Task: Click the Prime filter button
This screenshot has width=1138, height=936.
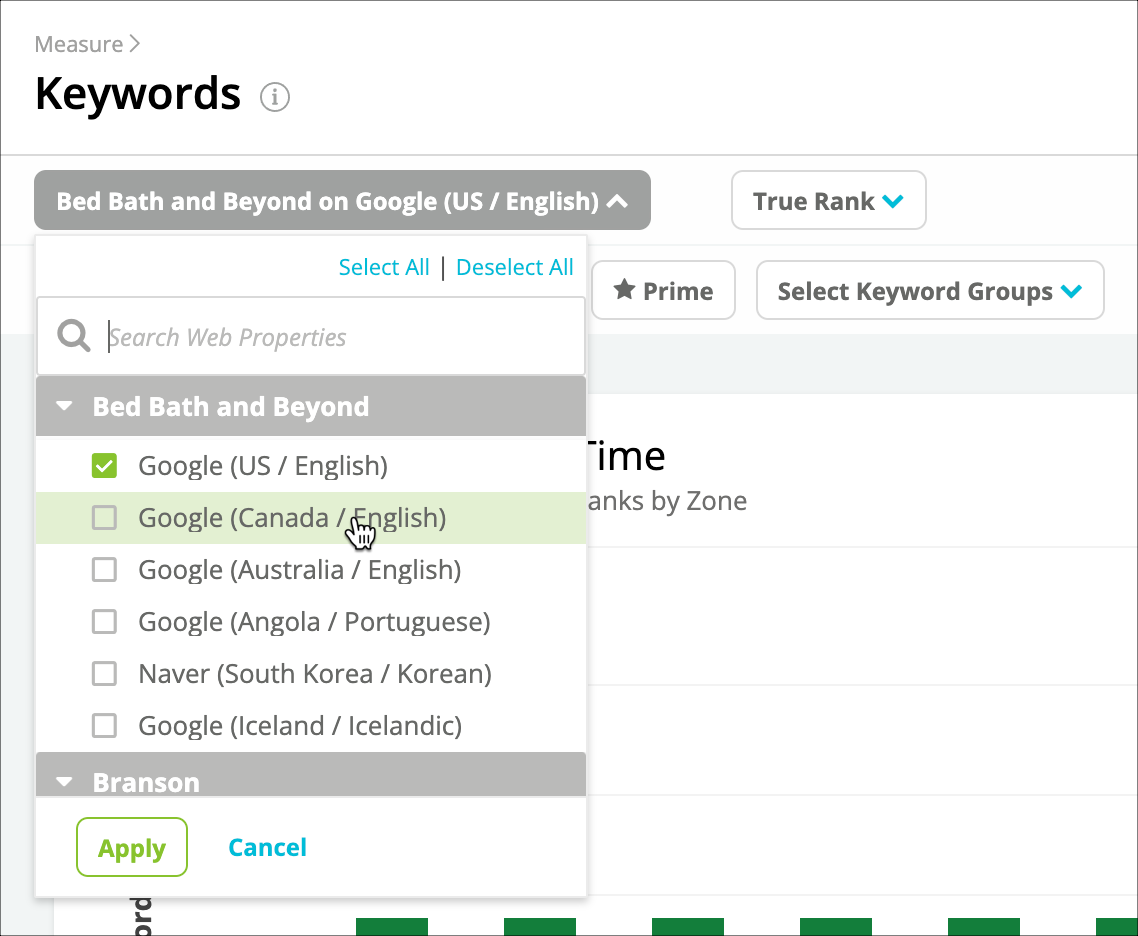Action: pos(663,290)
